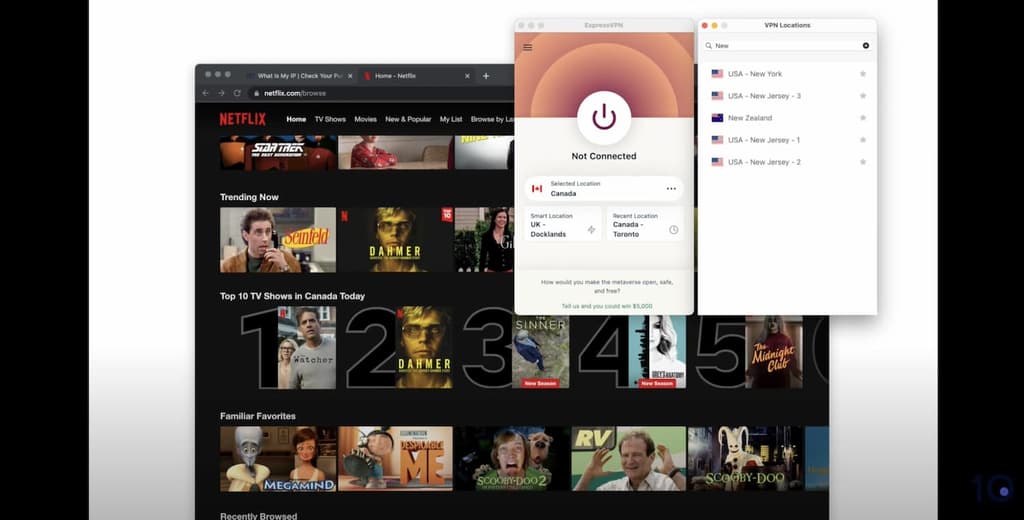Click the New Zealand flag icon

pyautogui.click(x=717, y=118)
